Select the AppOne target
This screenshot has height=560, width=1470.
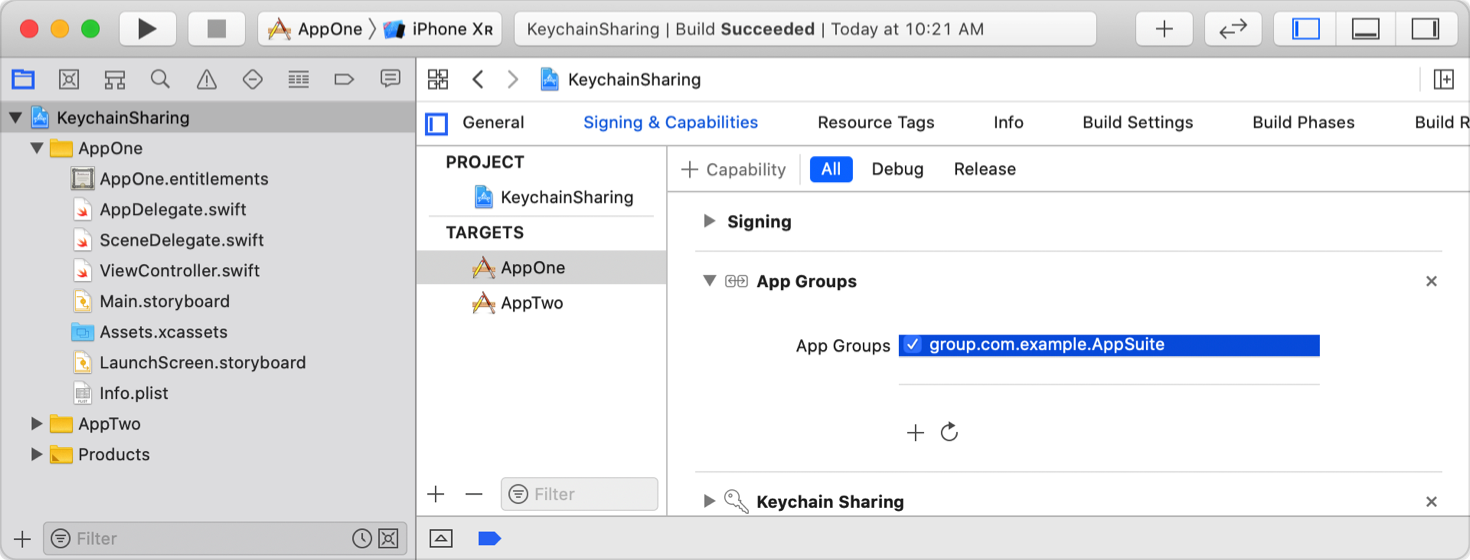coord(541,267)
